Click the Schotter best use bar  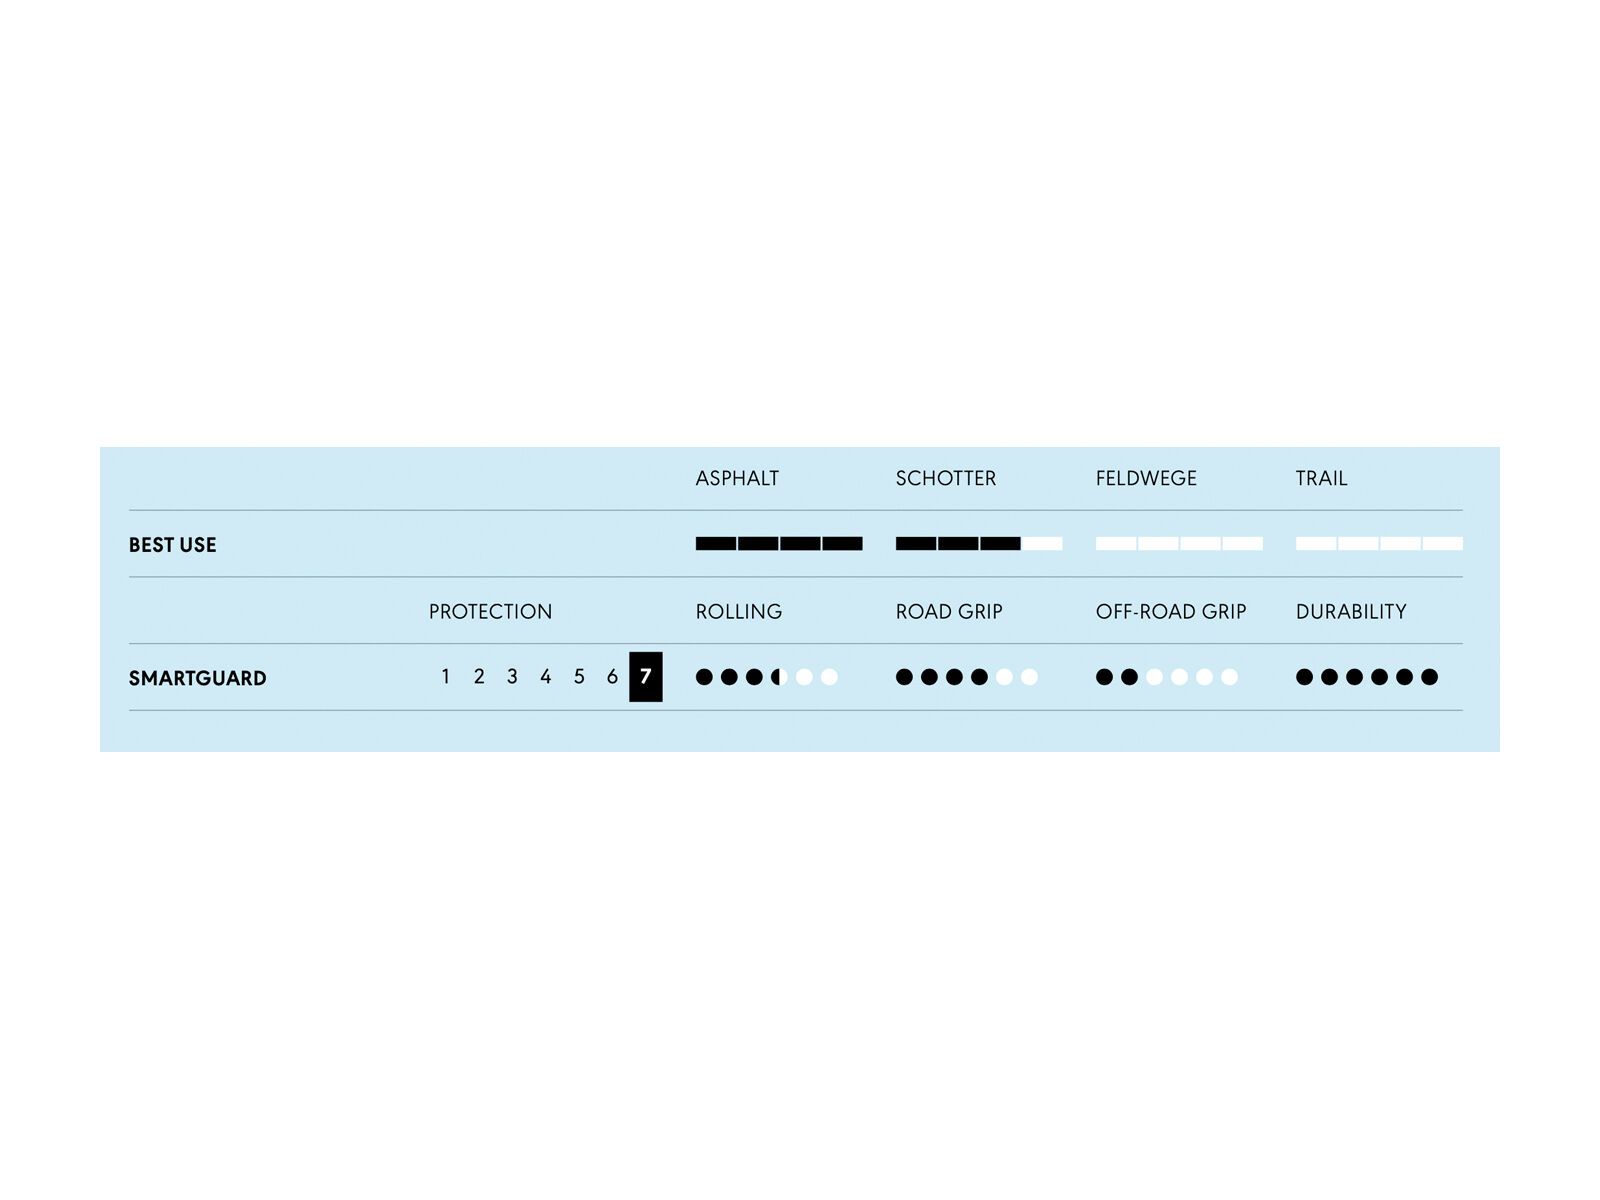[978, 544]
